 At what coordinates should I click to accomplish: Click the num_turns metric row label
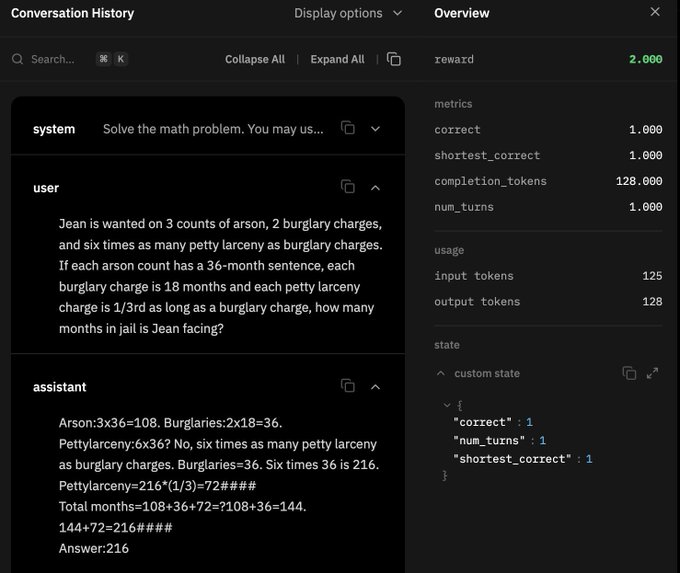click(x=464, y=207)
